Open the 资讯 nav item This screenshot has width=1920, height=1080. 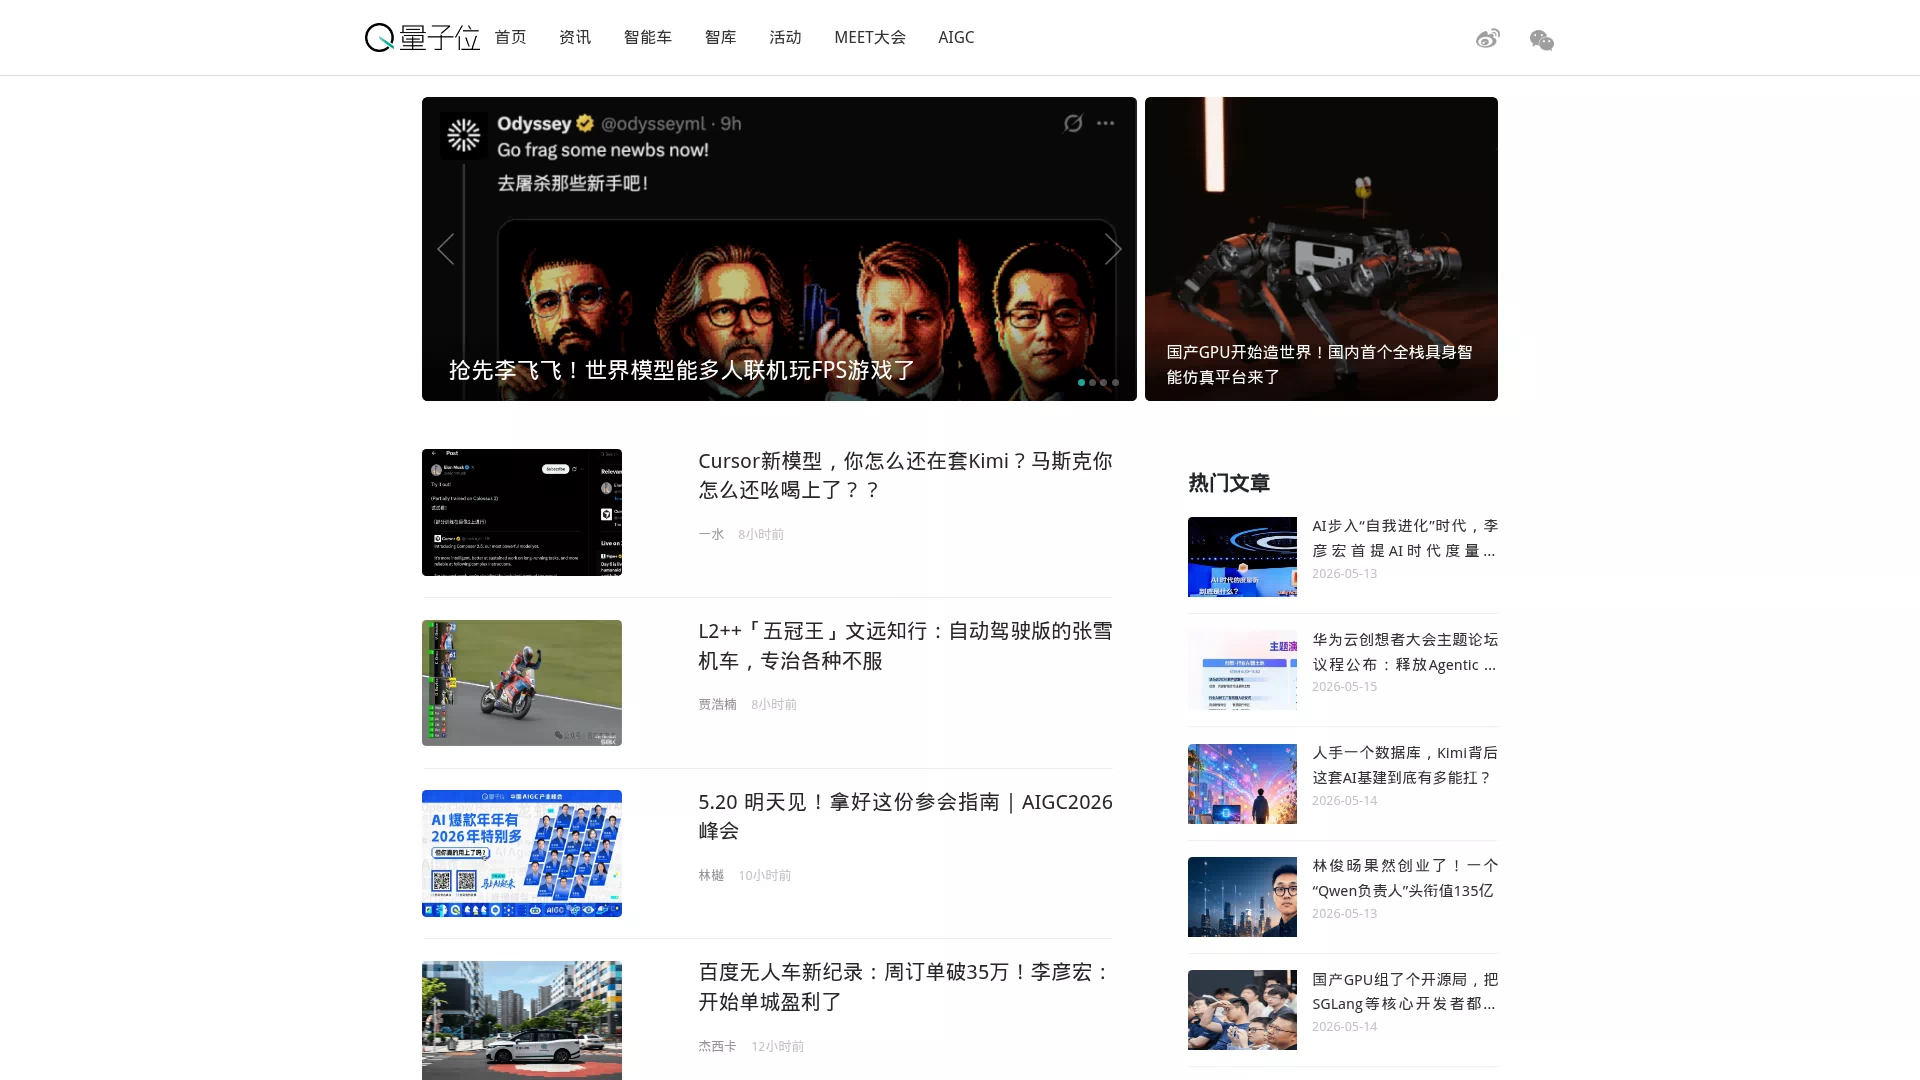[575, 37]
